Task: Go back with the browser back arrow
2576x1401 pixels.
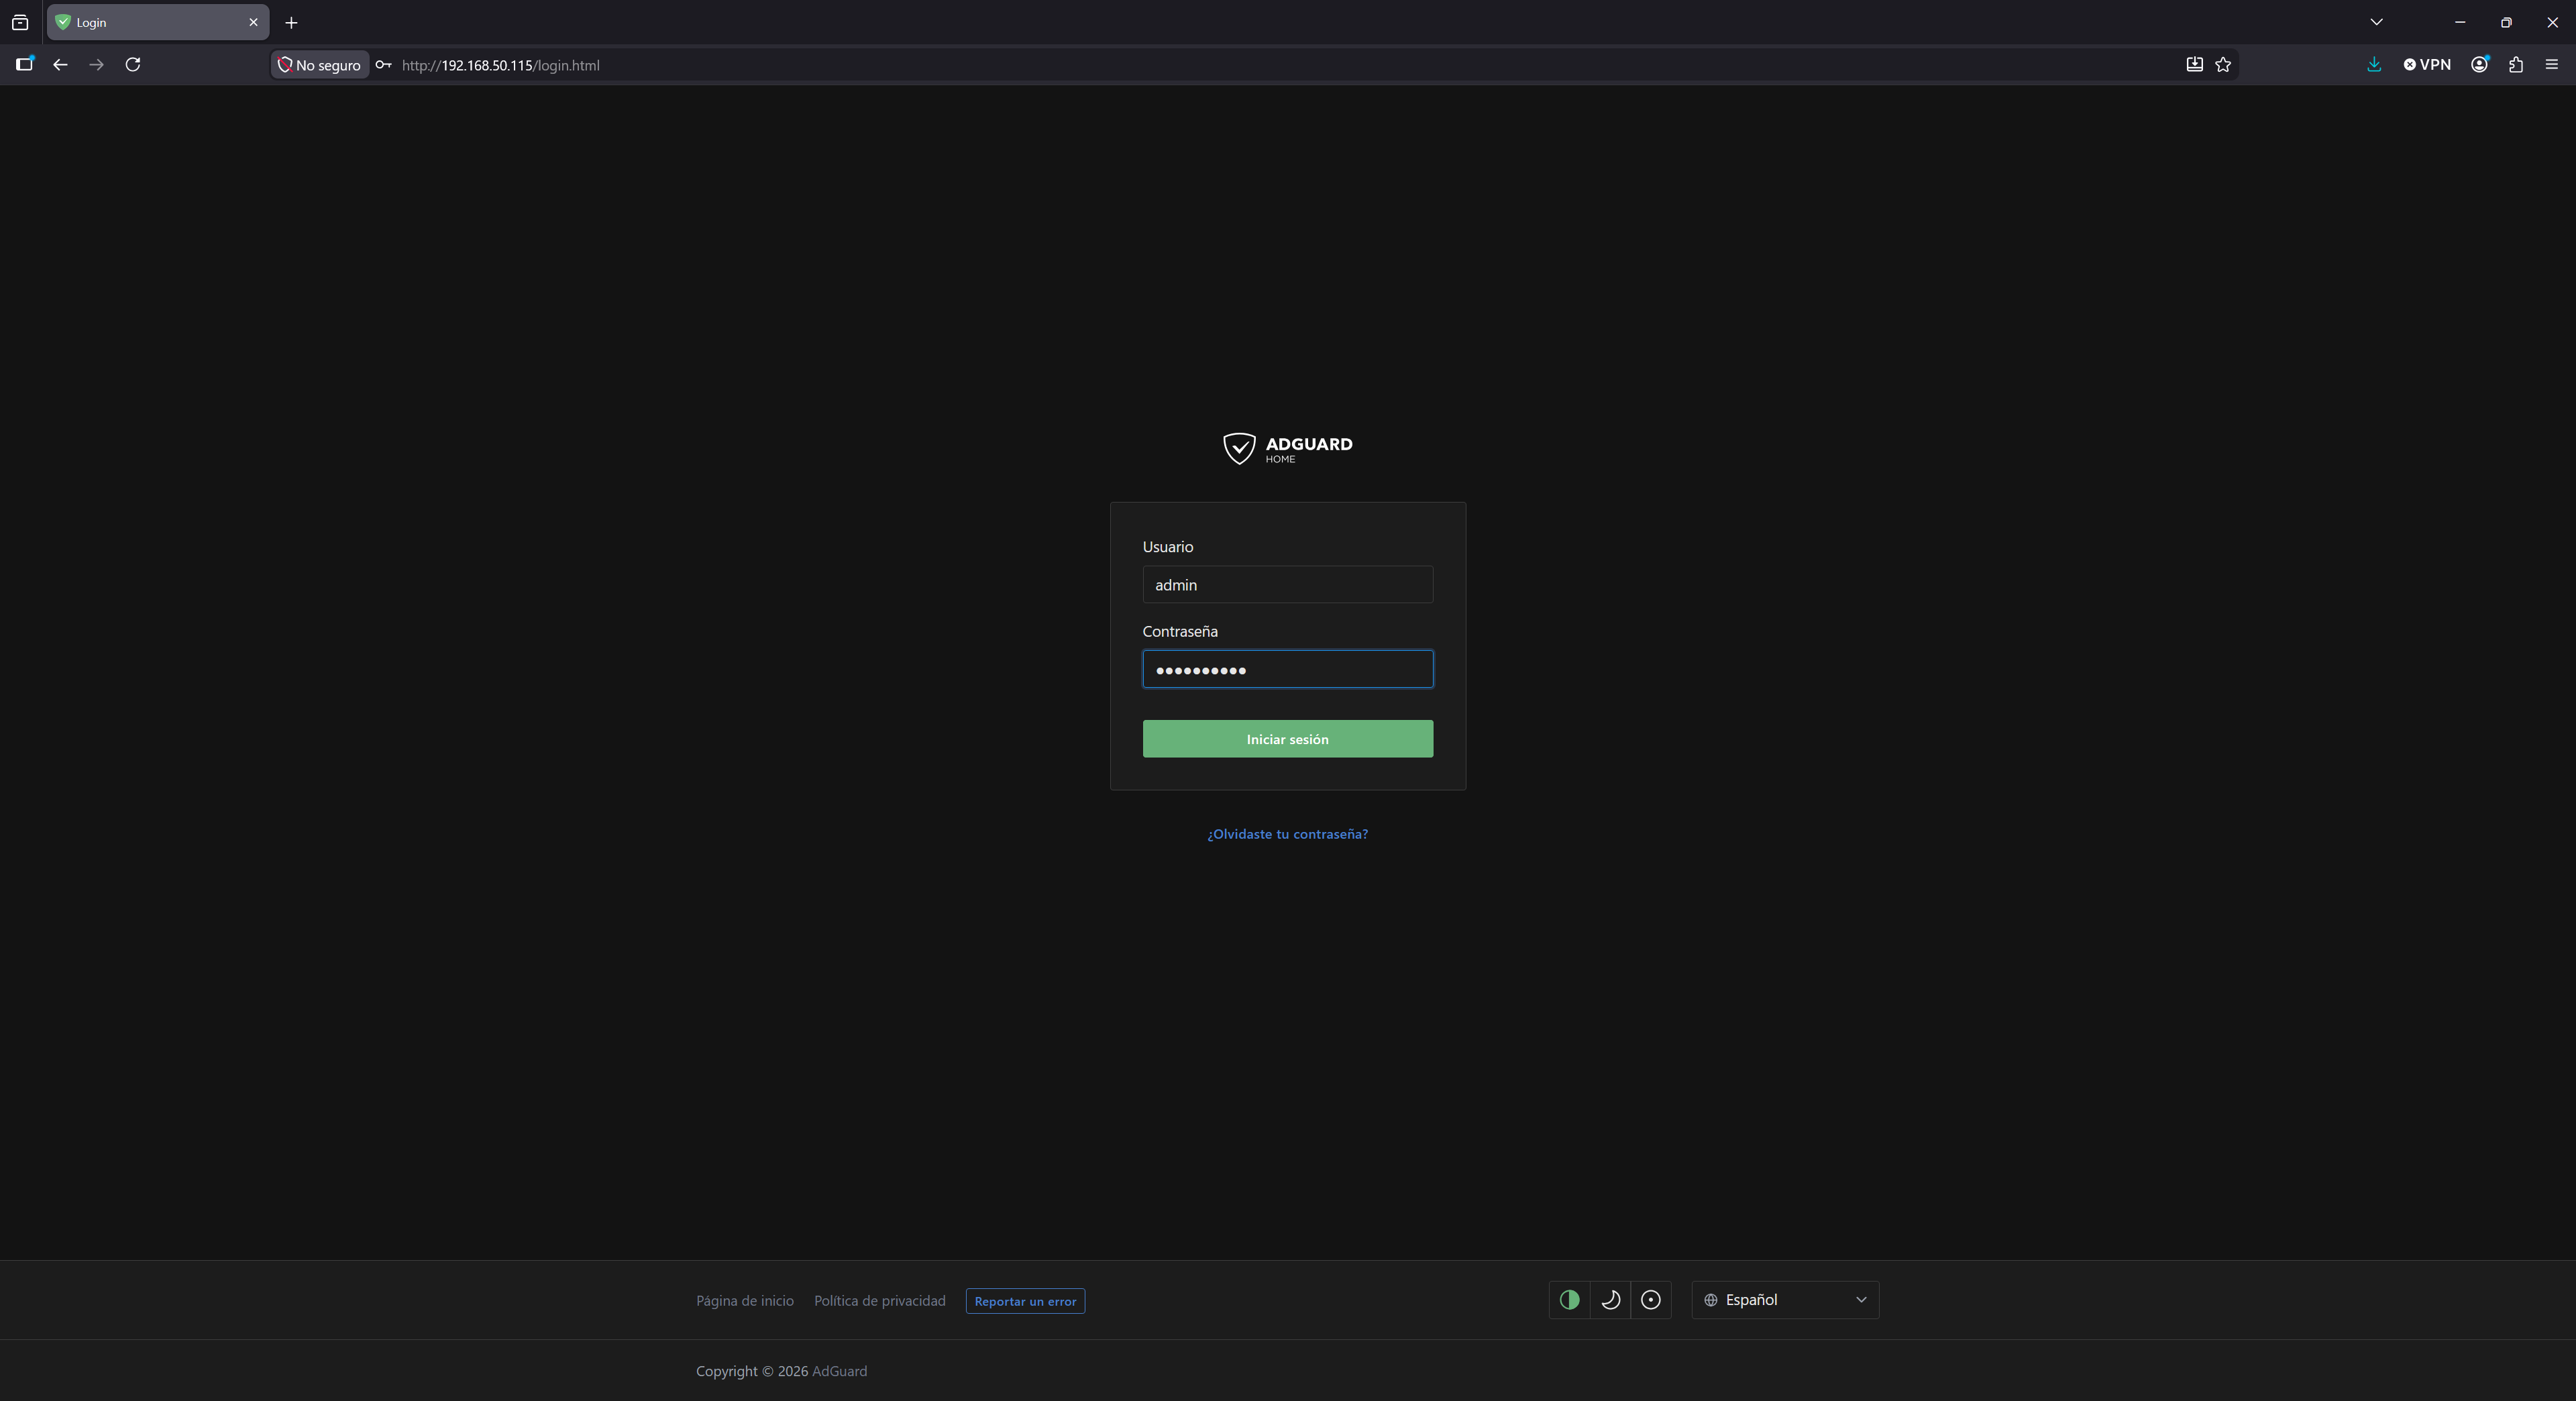Action: (x=60, y=65)
